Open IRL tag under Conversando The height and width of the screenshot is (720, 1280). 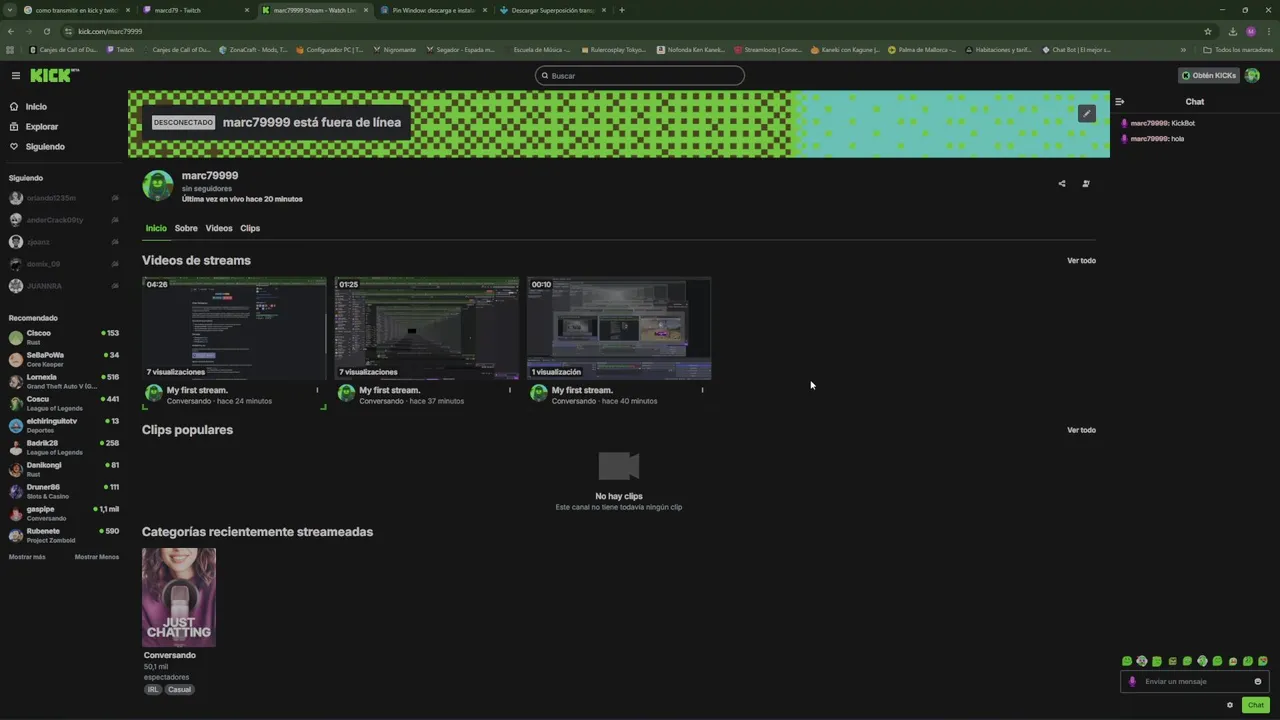click(x=153, y=690)
